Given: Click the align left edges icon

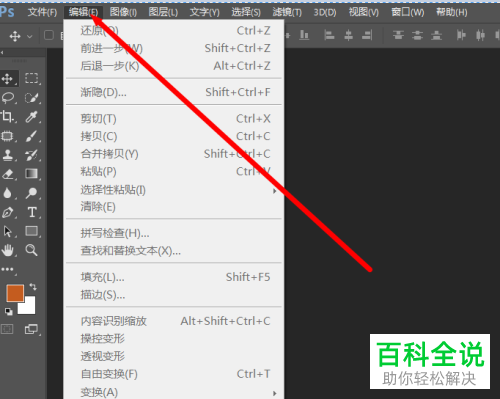Looking at the screenshot, I should pos(329,35).
